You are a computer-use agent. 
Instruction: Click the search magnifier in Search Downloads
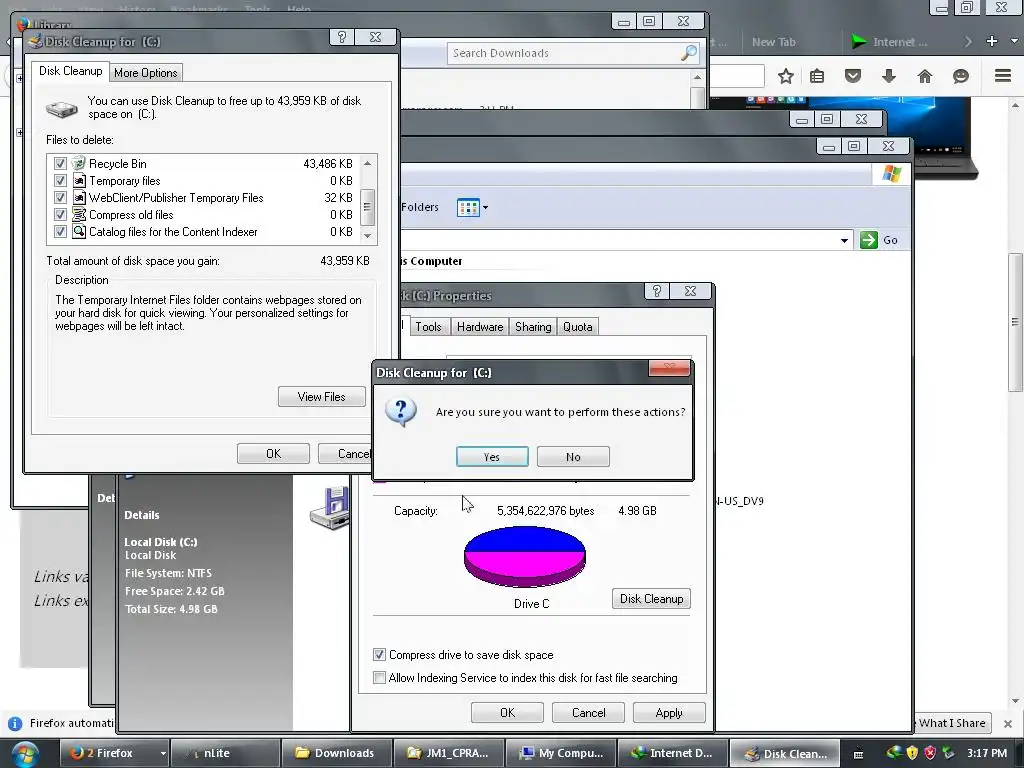click(688, 53)
